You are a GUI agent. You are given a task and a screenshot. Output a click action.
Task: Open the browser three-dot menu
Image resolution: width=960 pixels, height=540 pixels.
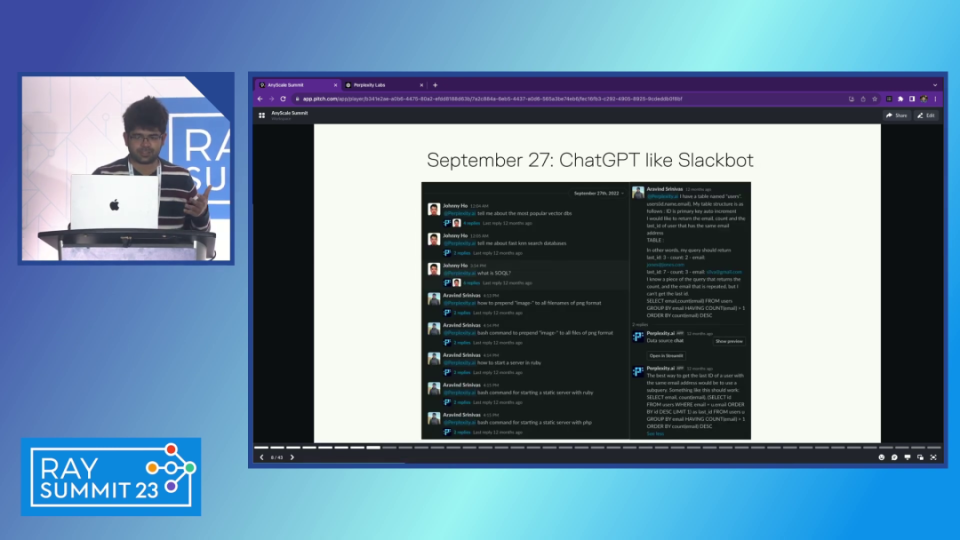pos(935,99)
